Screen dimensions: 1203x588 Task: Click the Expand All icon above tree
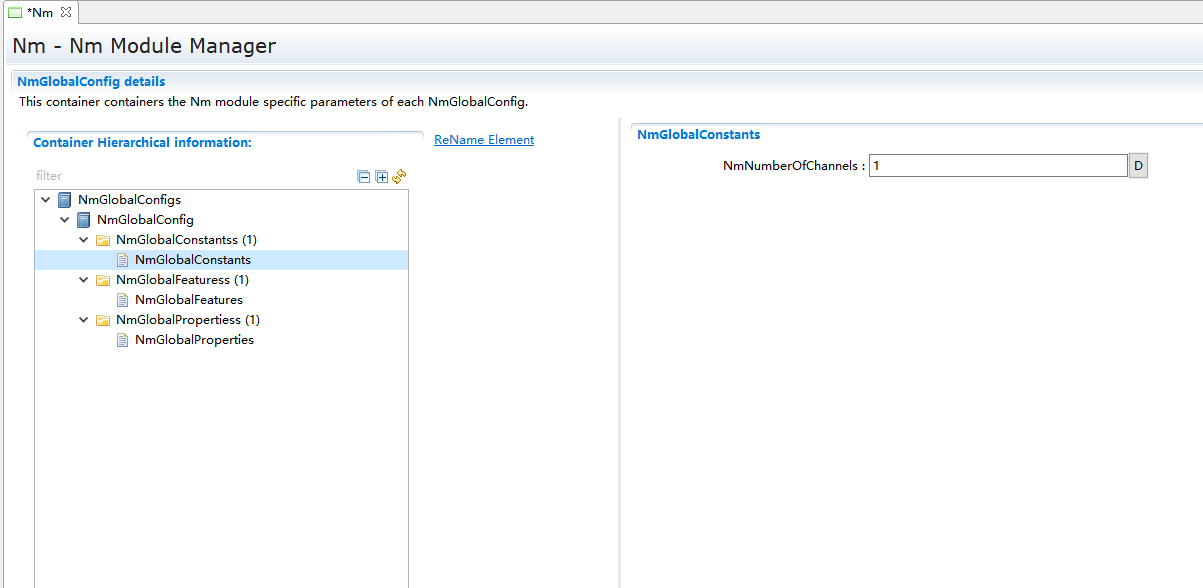point(381,177)
